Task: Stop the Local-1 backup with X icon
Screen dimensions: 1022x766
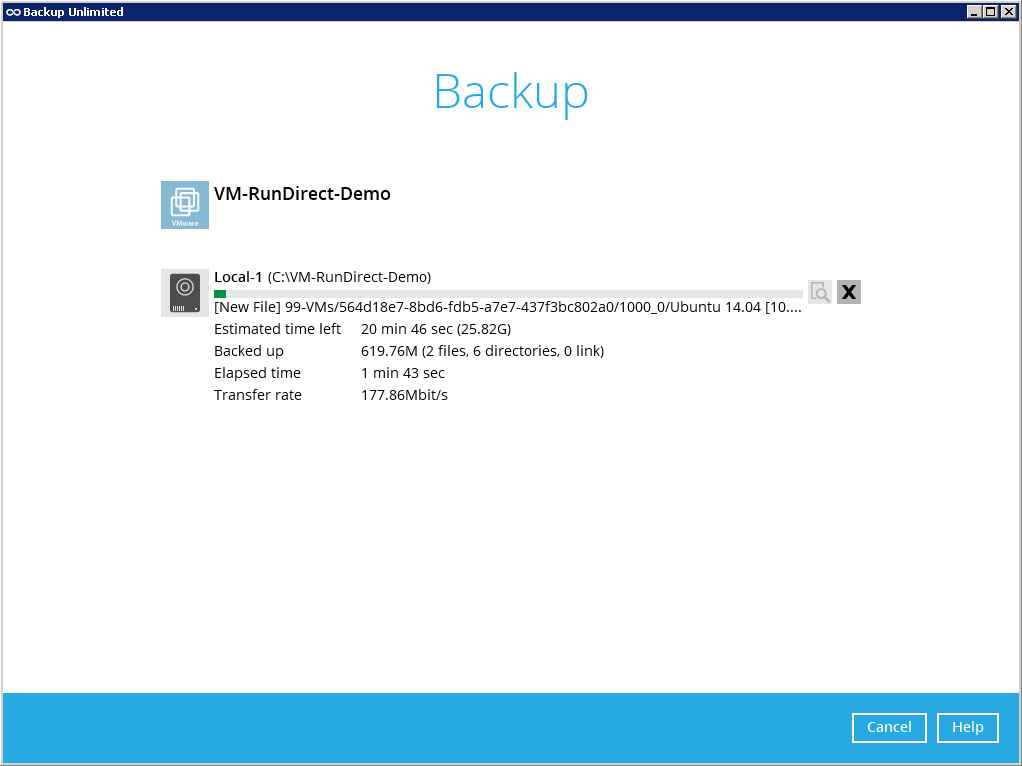Action: tap(849, 292)
